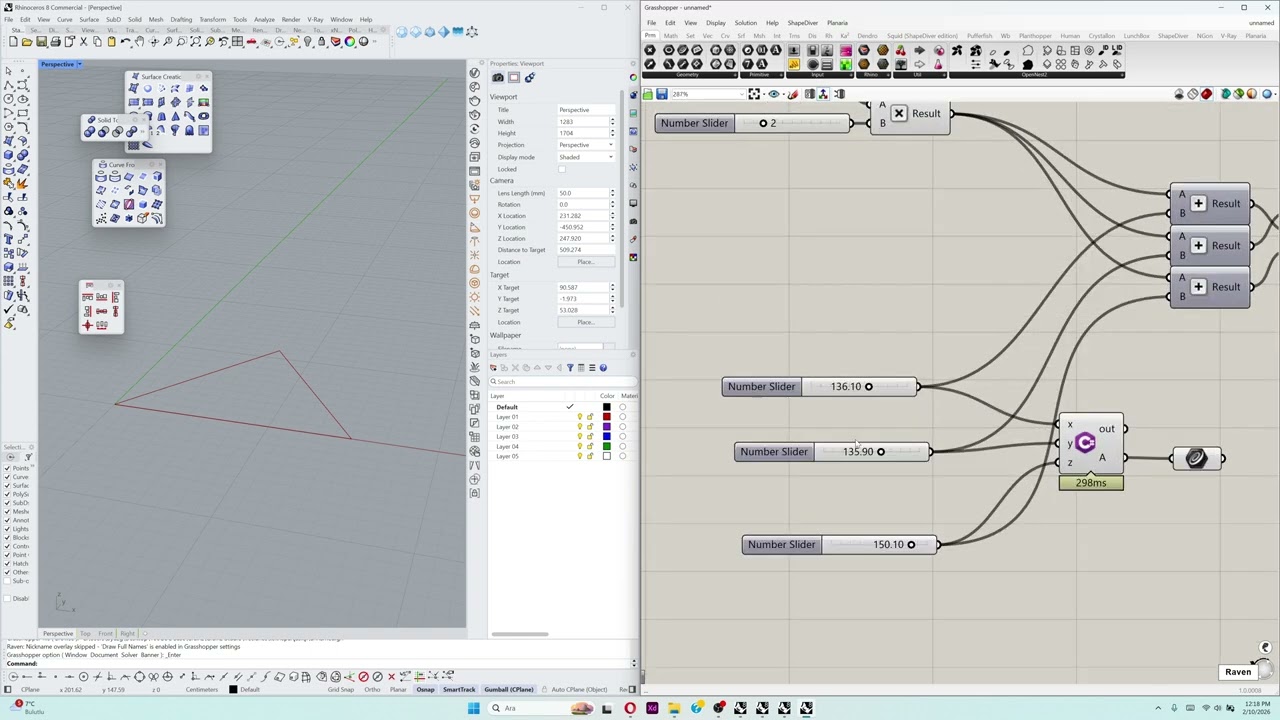Screen dimensions: 1280x720
Task: Click the Lens Length stepper arrows
Action: 612,193
